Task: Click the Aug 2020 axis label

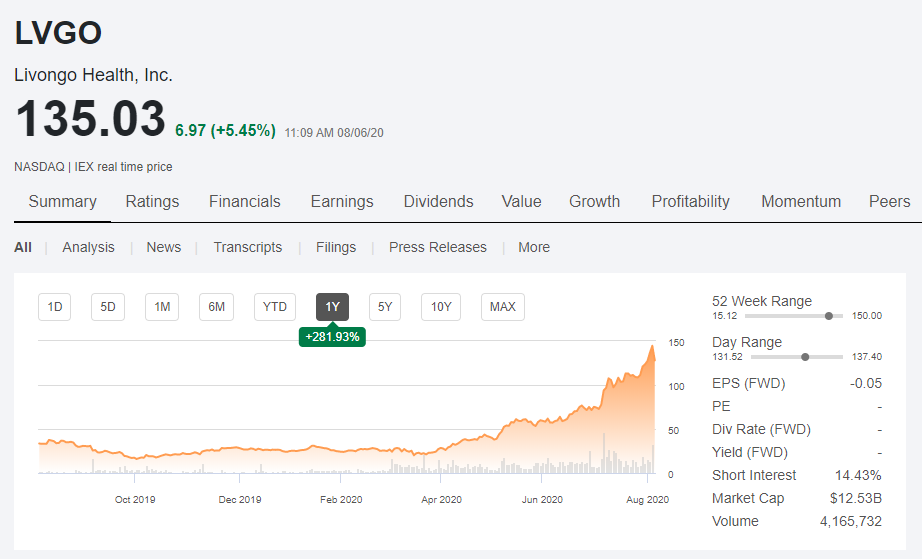Action: click(647, 500)
